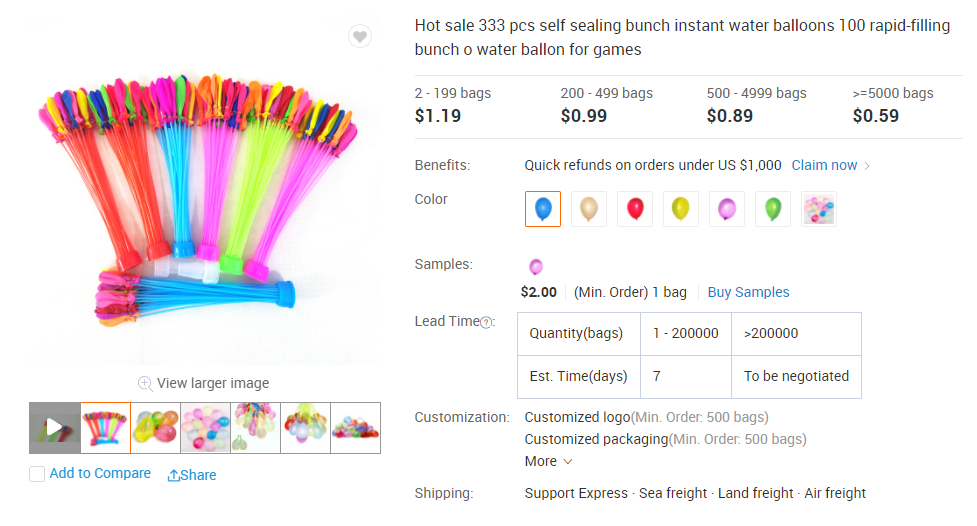Viewport: 977px width, 526px height.
Task: Choose the mixed-color balloons option
Action: 819,209
